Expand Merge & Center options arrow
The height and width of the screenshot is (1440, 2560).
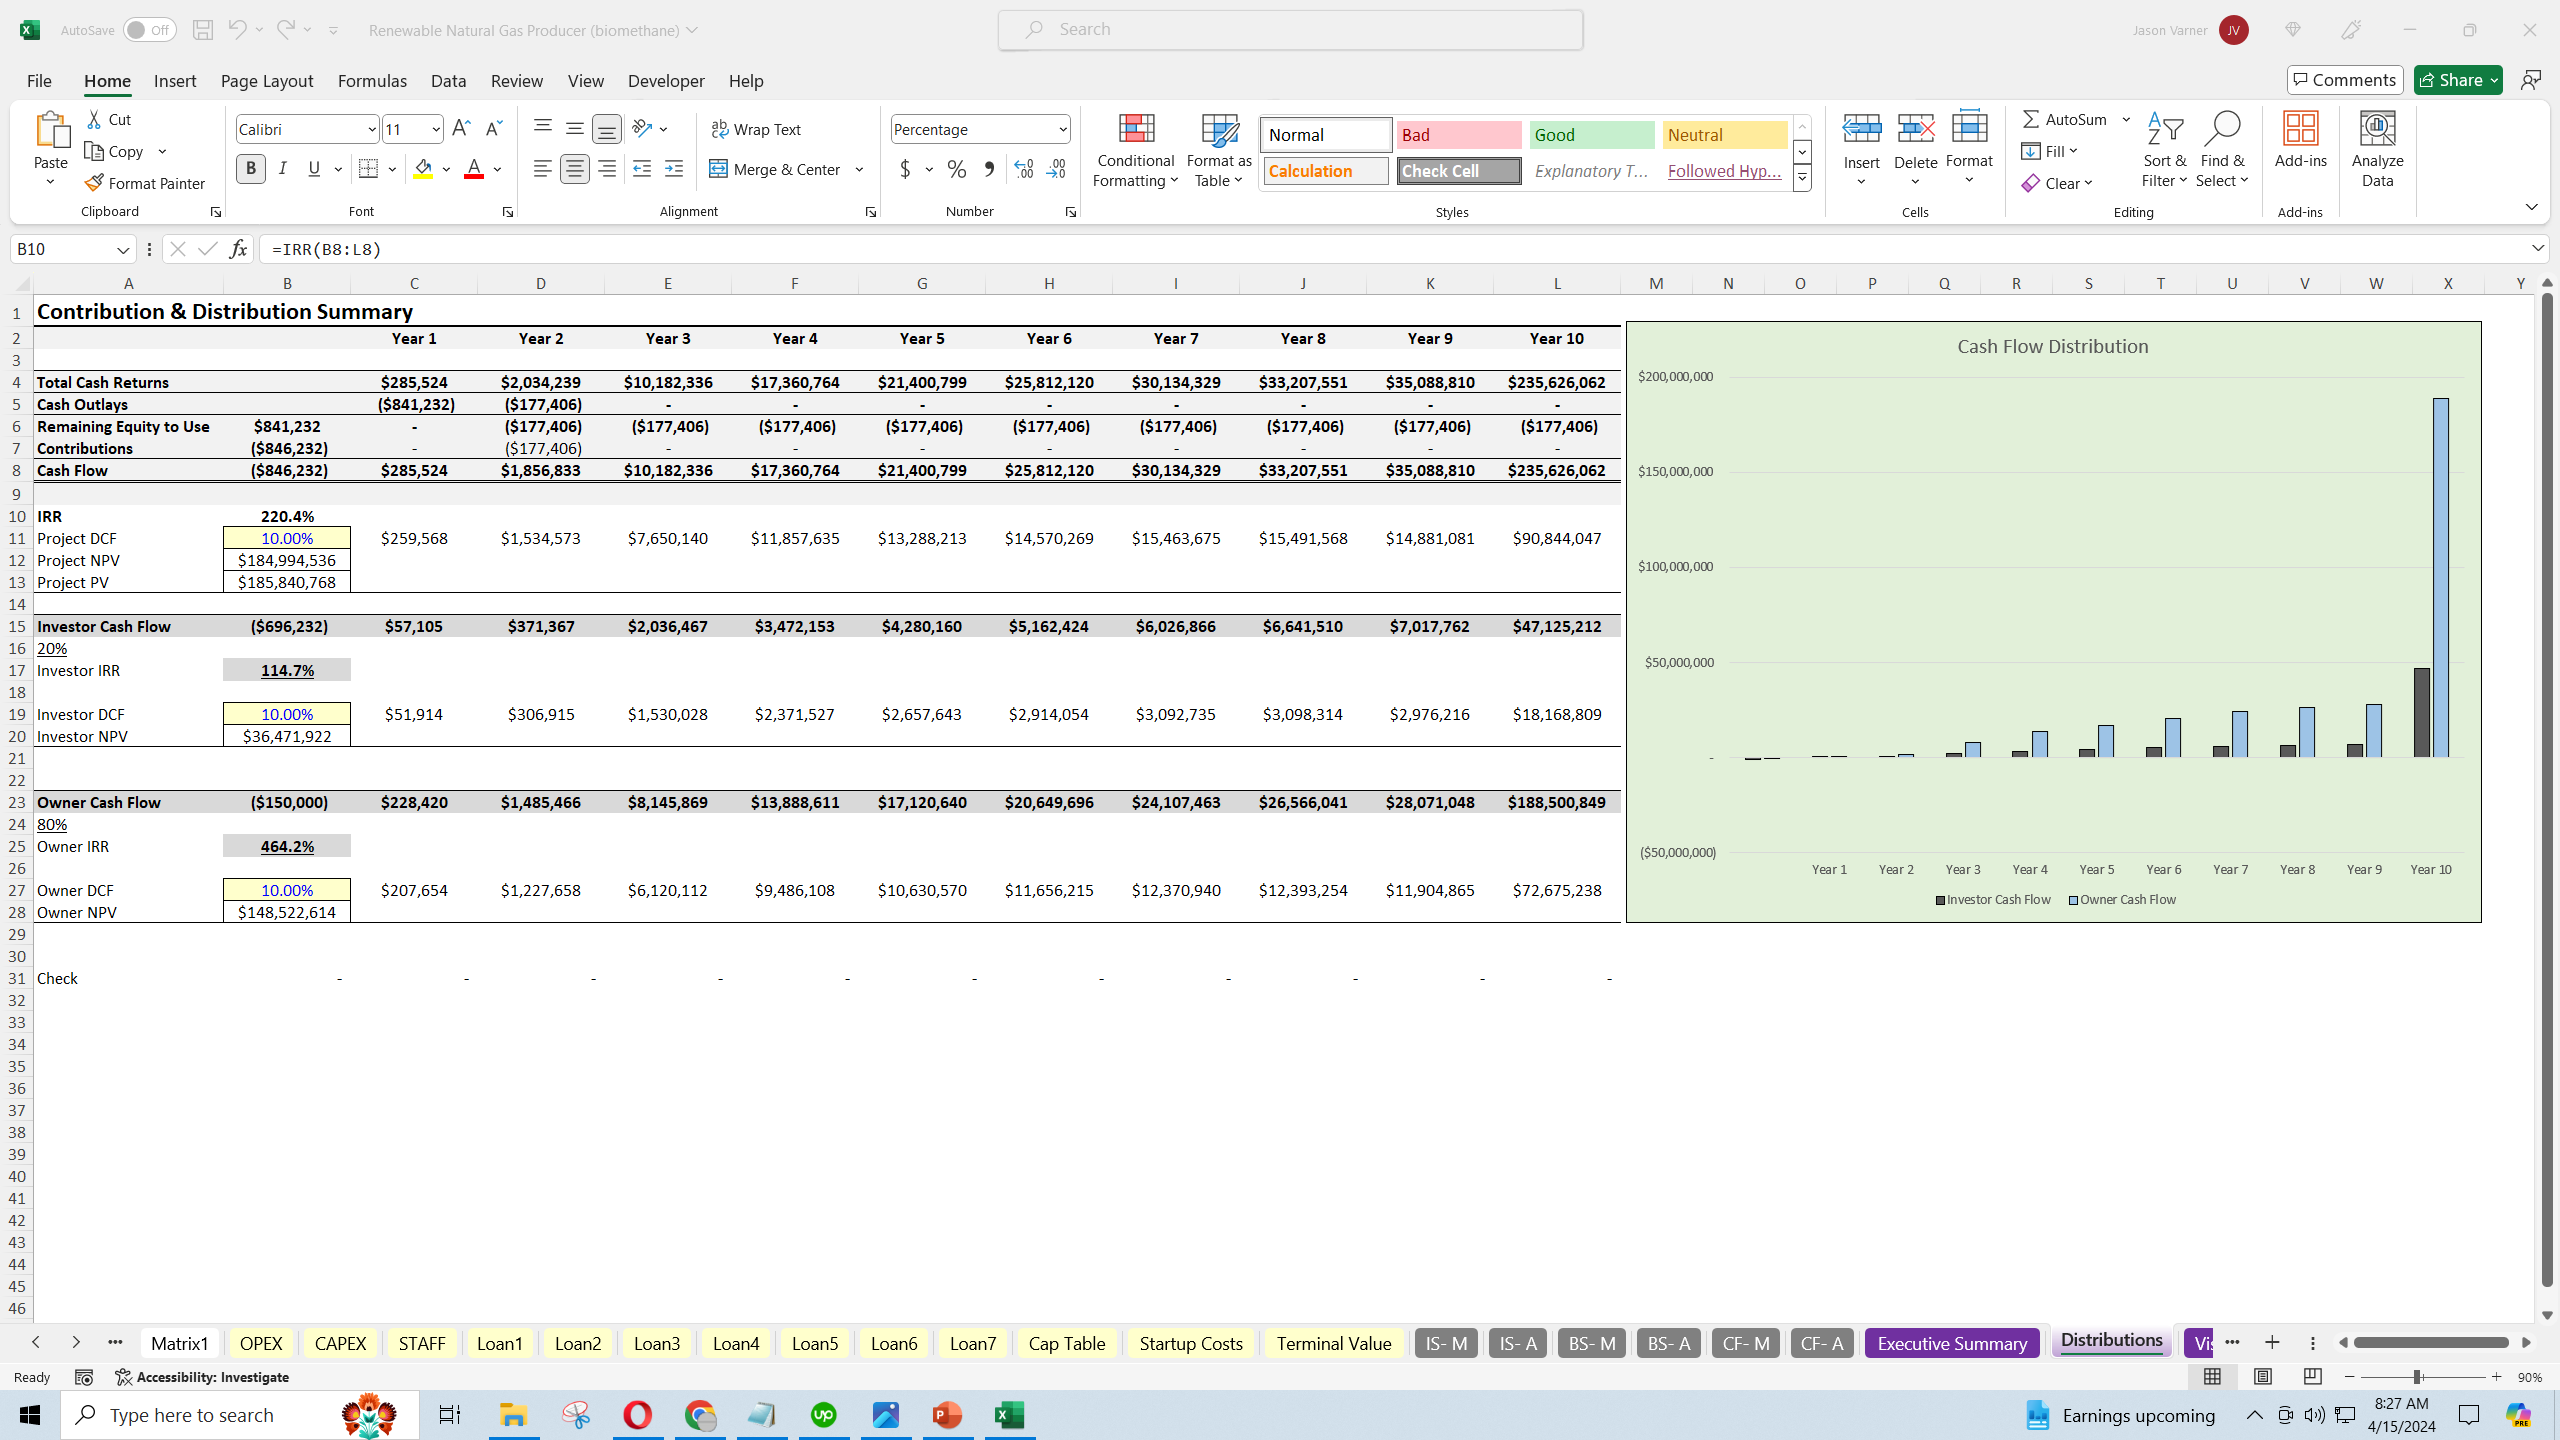(x=859, y=169)
